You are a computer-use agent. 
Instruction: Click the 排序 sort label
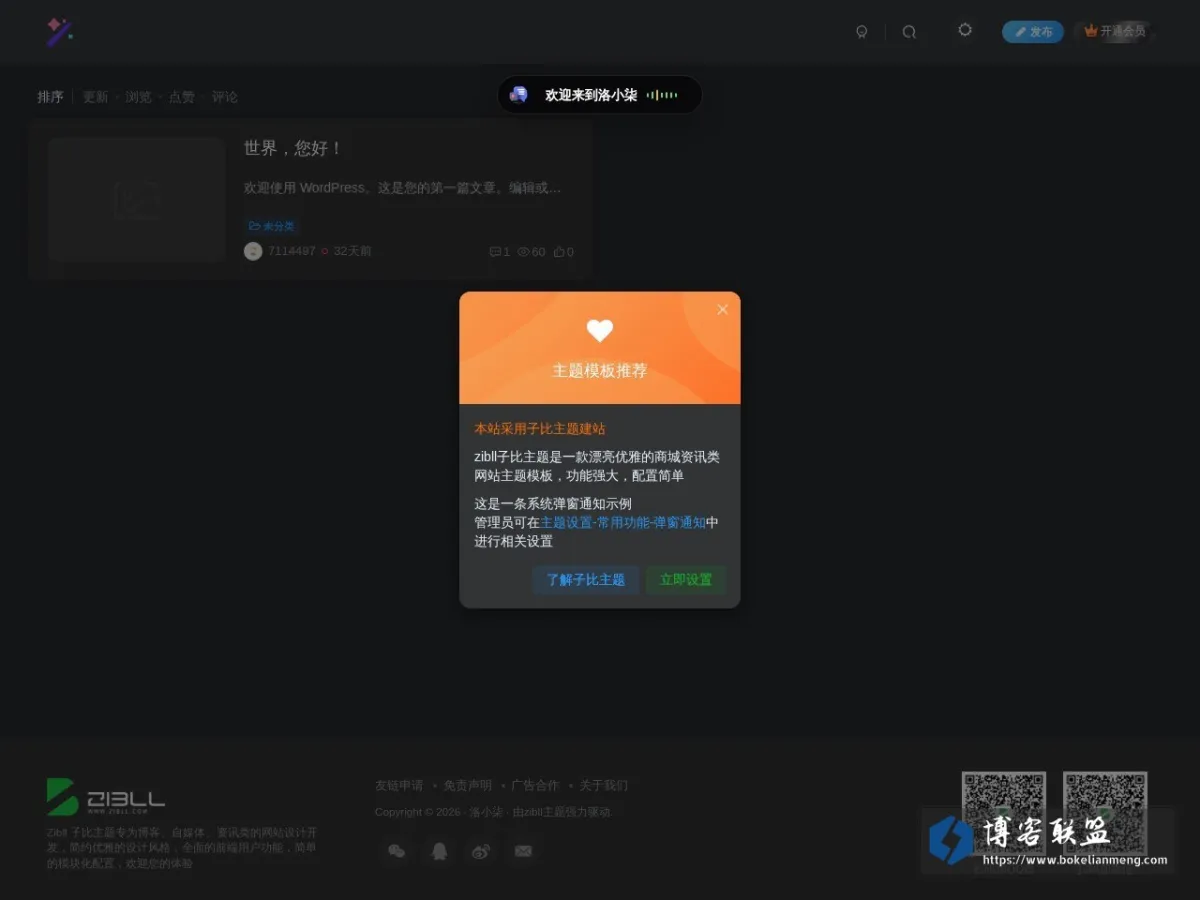pos(51,97)
